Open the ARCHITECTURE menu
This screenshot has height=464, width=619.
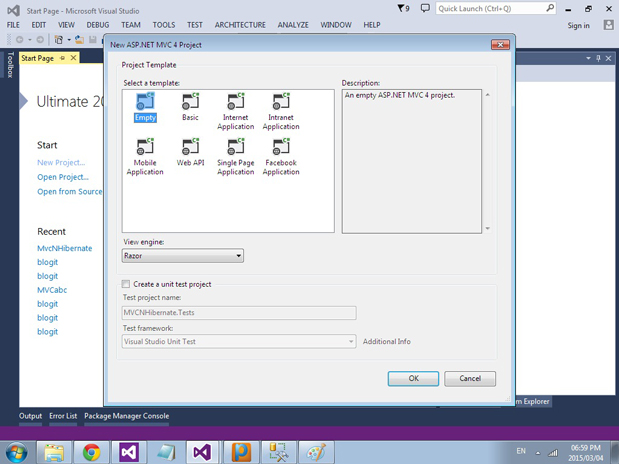tap(240, 25)
